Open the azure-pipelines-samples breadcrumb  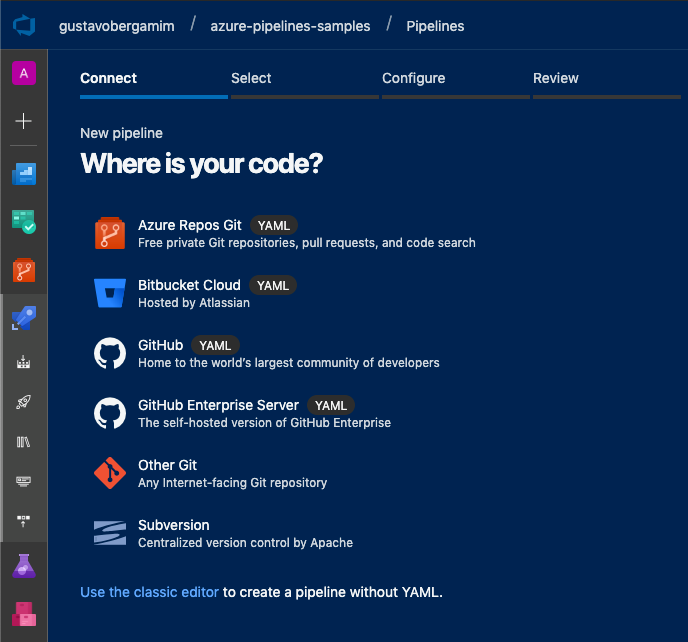[x=290, y=26]
